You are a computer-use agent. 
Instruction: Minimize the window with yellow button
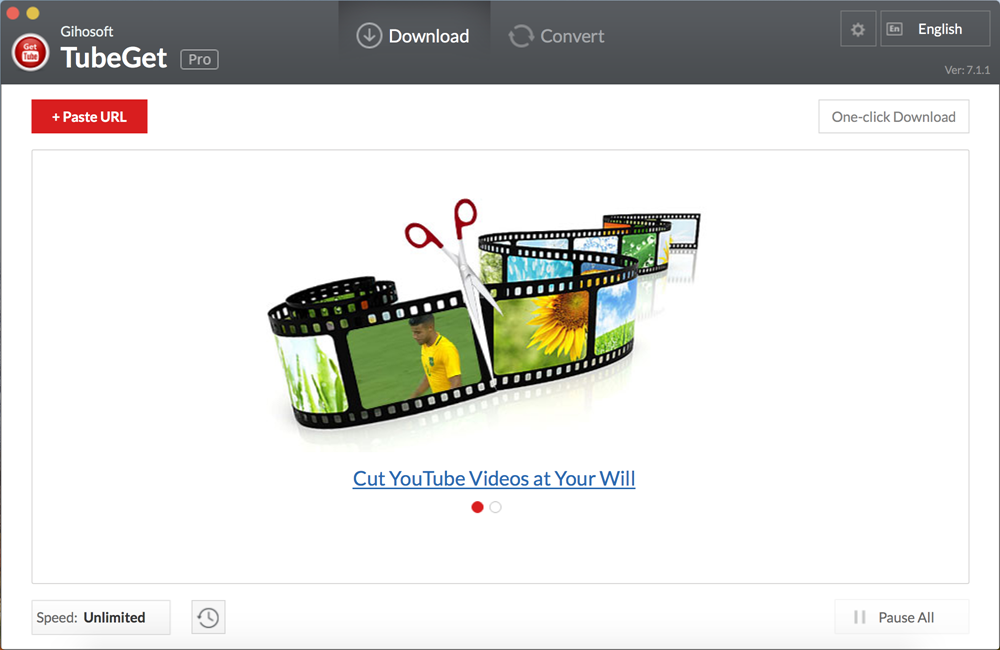click(33, 13)
